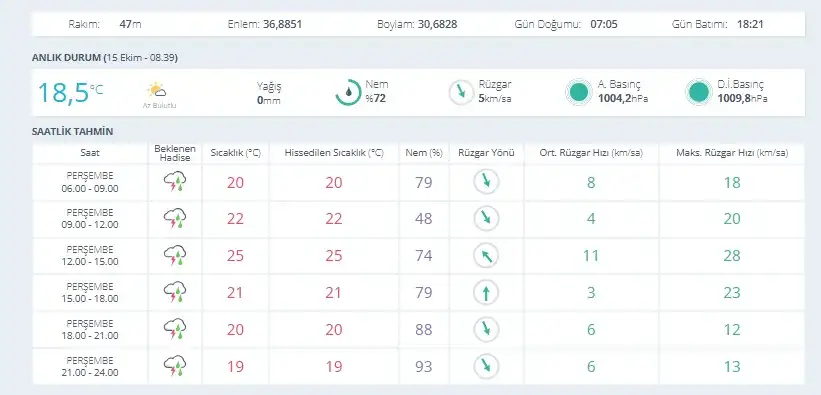Click humidity value 48 in the 09.00 - 12.00 row

tap(424, 218)
